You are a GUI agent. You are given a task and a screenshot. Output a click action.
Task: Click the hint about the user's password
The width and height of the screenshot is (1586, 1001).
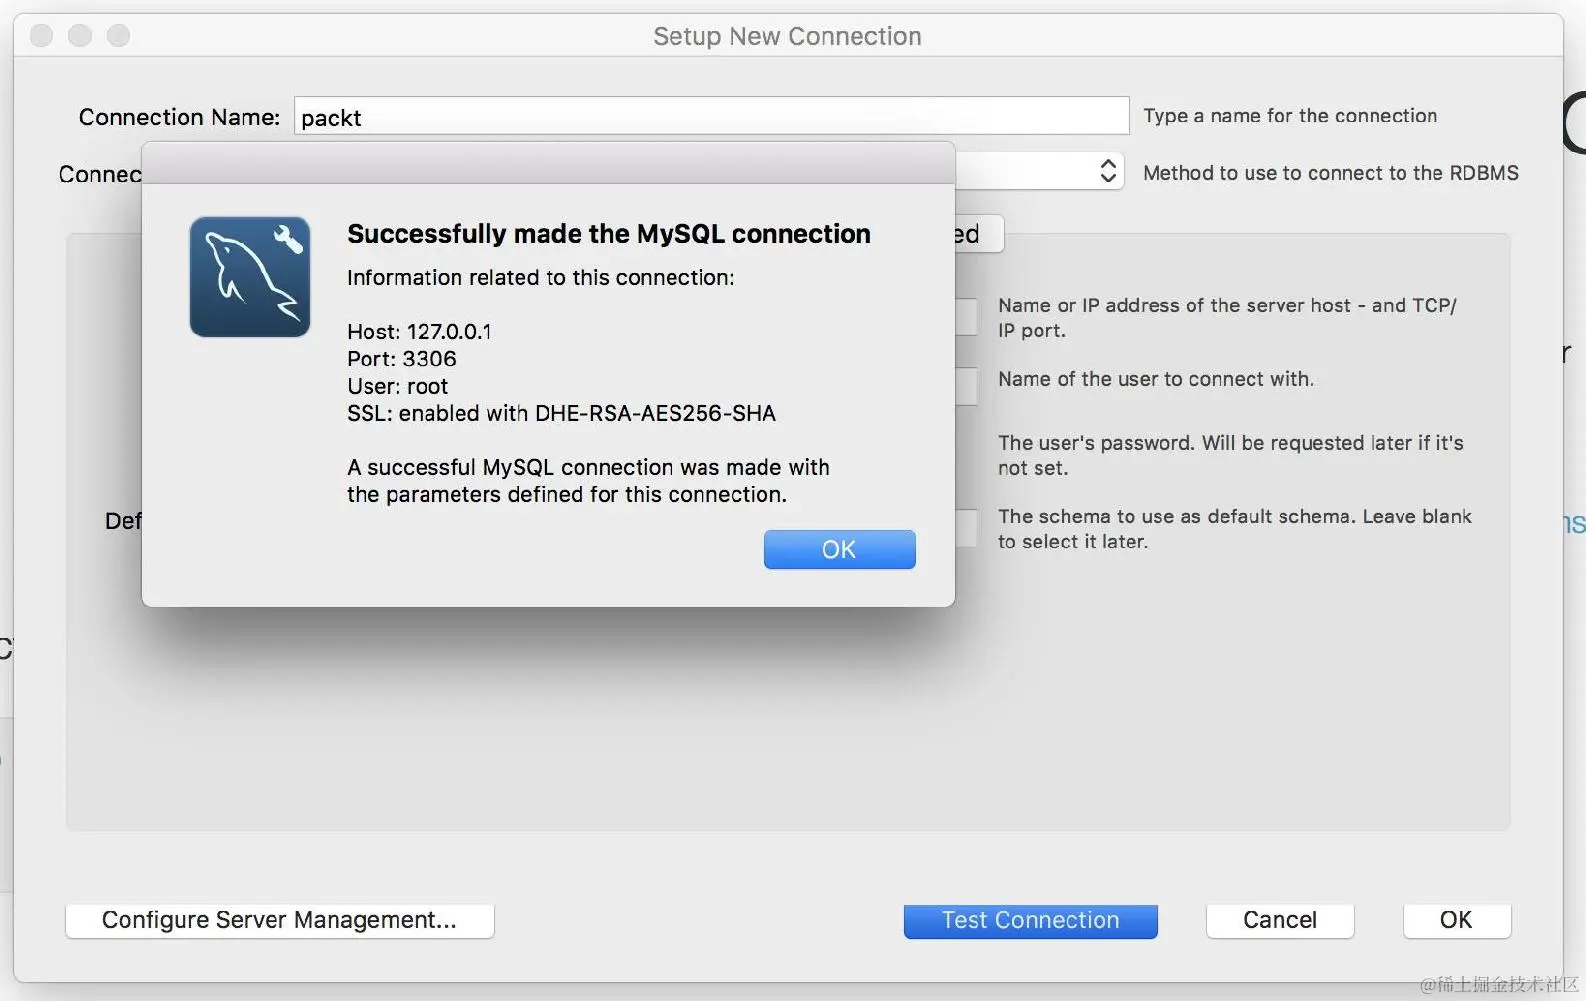[x=1231, y=455]
